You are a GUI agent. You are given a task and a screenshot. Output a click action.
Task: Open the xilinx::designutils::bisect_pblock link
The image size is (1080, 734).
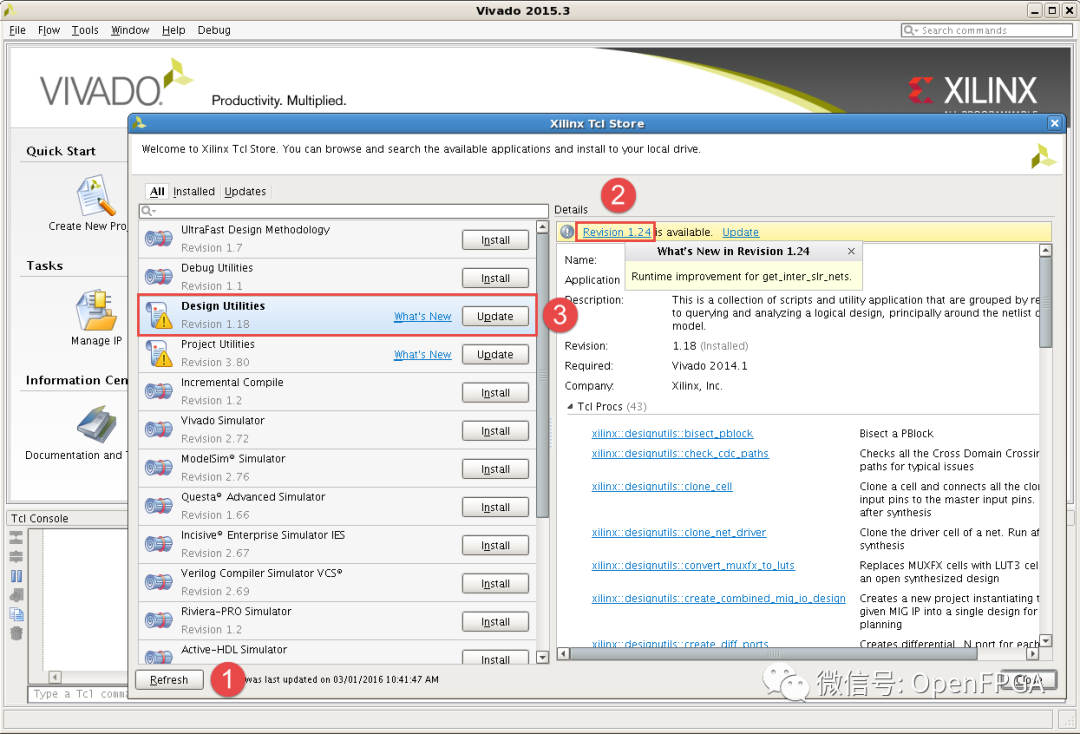[672, 434]
